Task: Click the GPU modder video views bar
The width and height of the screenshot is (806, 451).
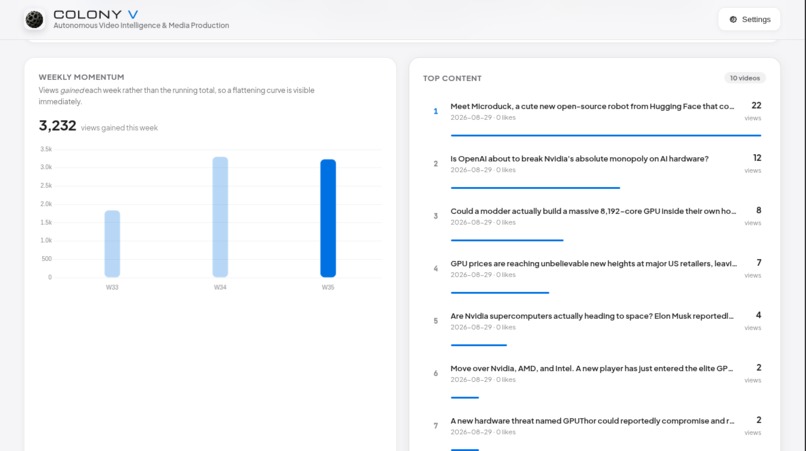Action: tap(507, 240)
